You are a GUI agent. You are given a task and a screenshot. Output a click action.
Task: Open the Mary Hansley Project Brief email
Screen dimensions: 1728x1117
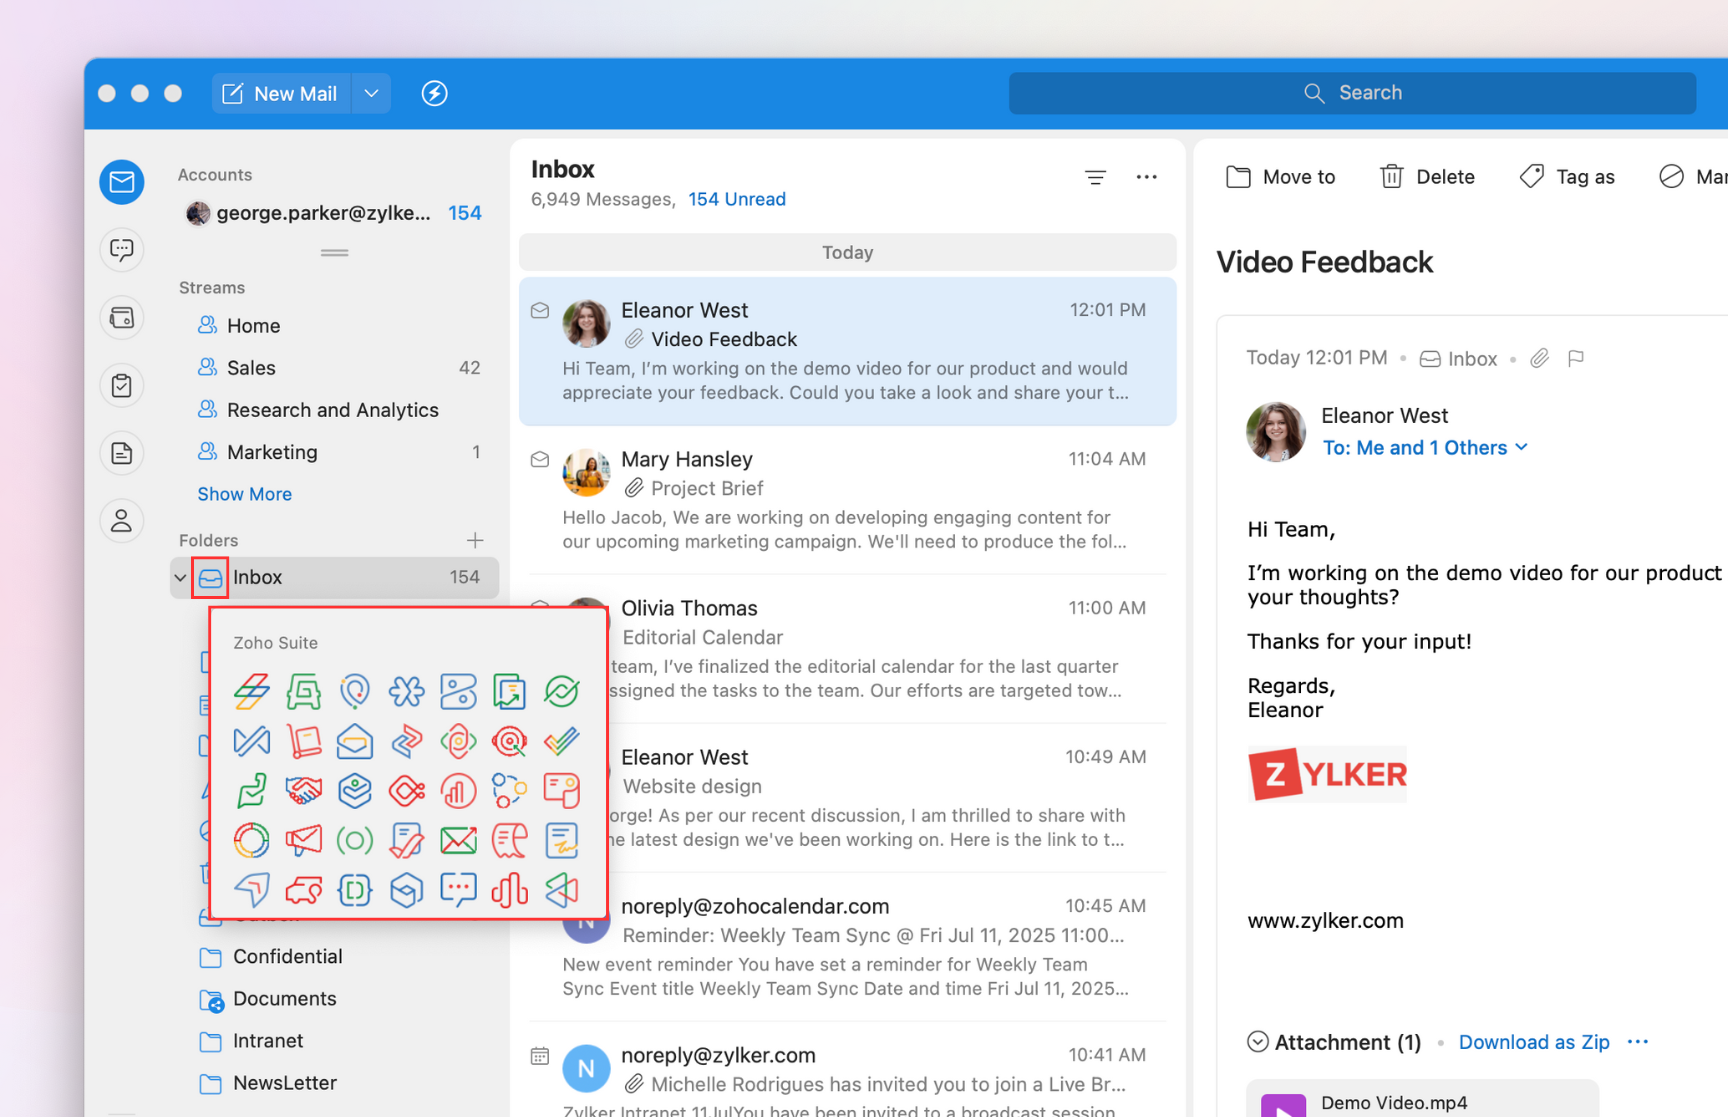click(848, 500)
